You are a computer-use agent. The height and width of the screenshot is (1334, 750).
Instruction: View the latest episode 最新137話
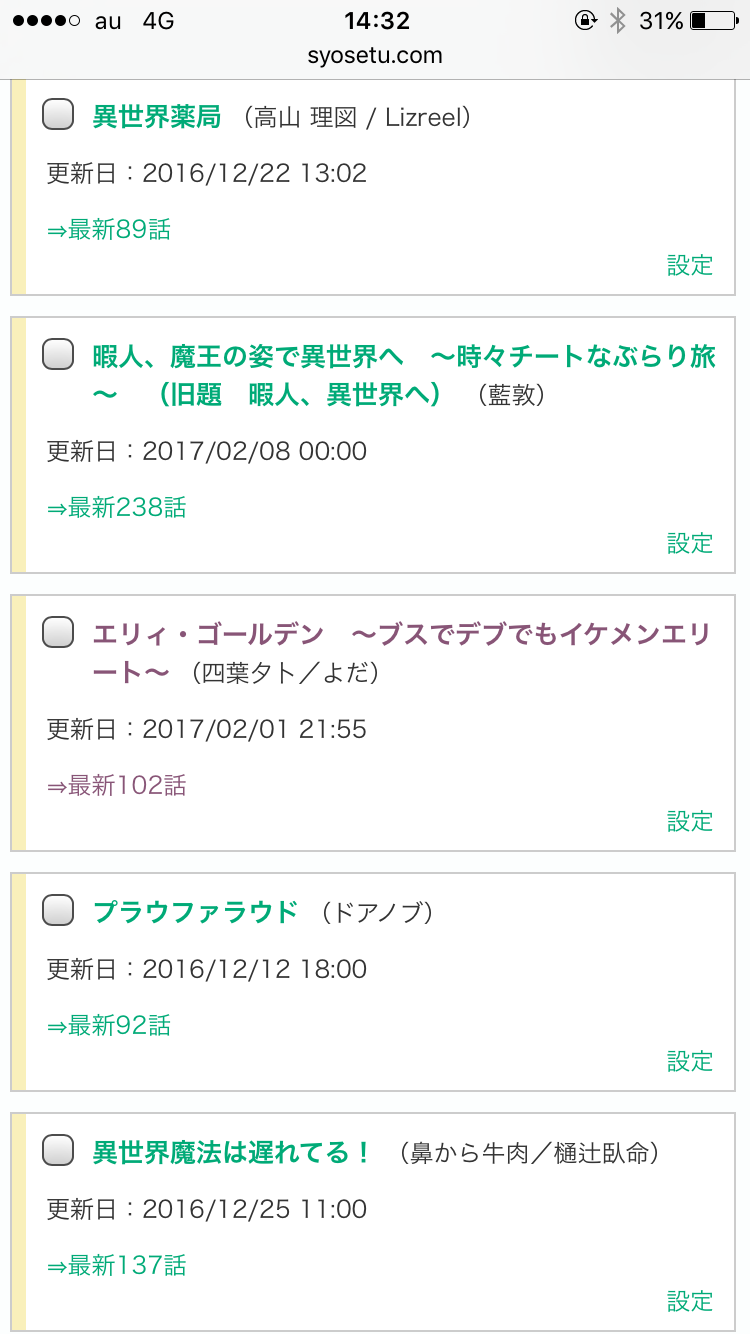pos(117,1266)
